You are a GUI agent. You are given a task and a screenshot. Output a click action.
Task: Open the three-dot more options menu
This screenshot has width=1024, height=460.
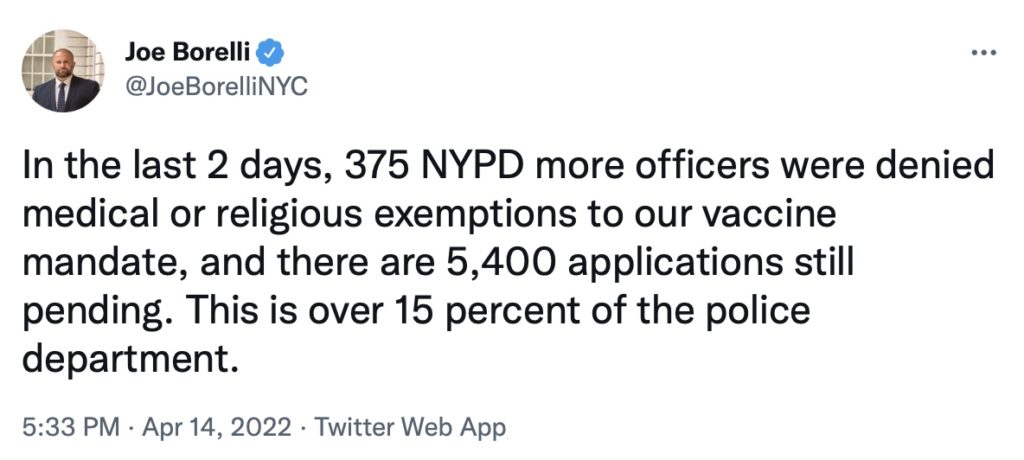pos(984,53)
